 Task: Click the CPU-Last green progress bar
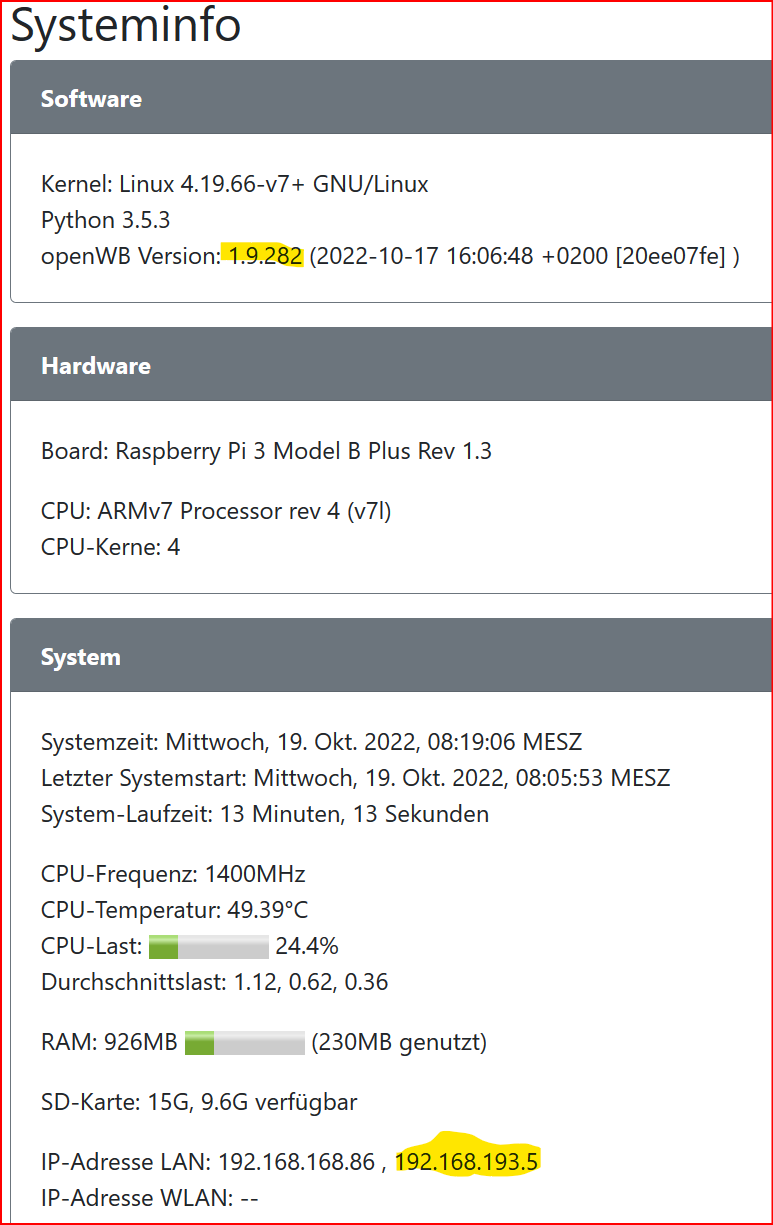[208, 946]
